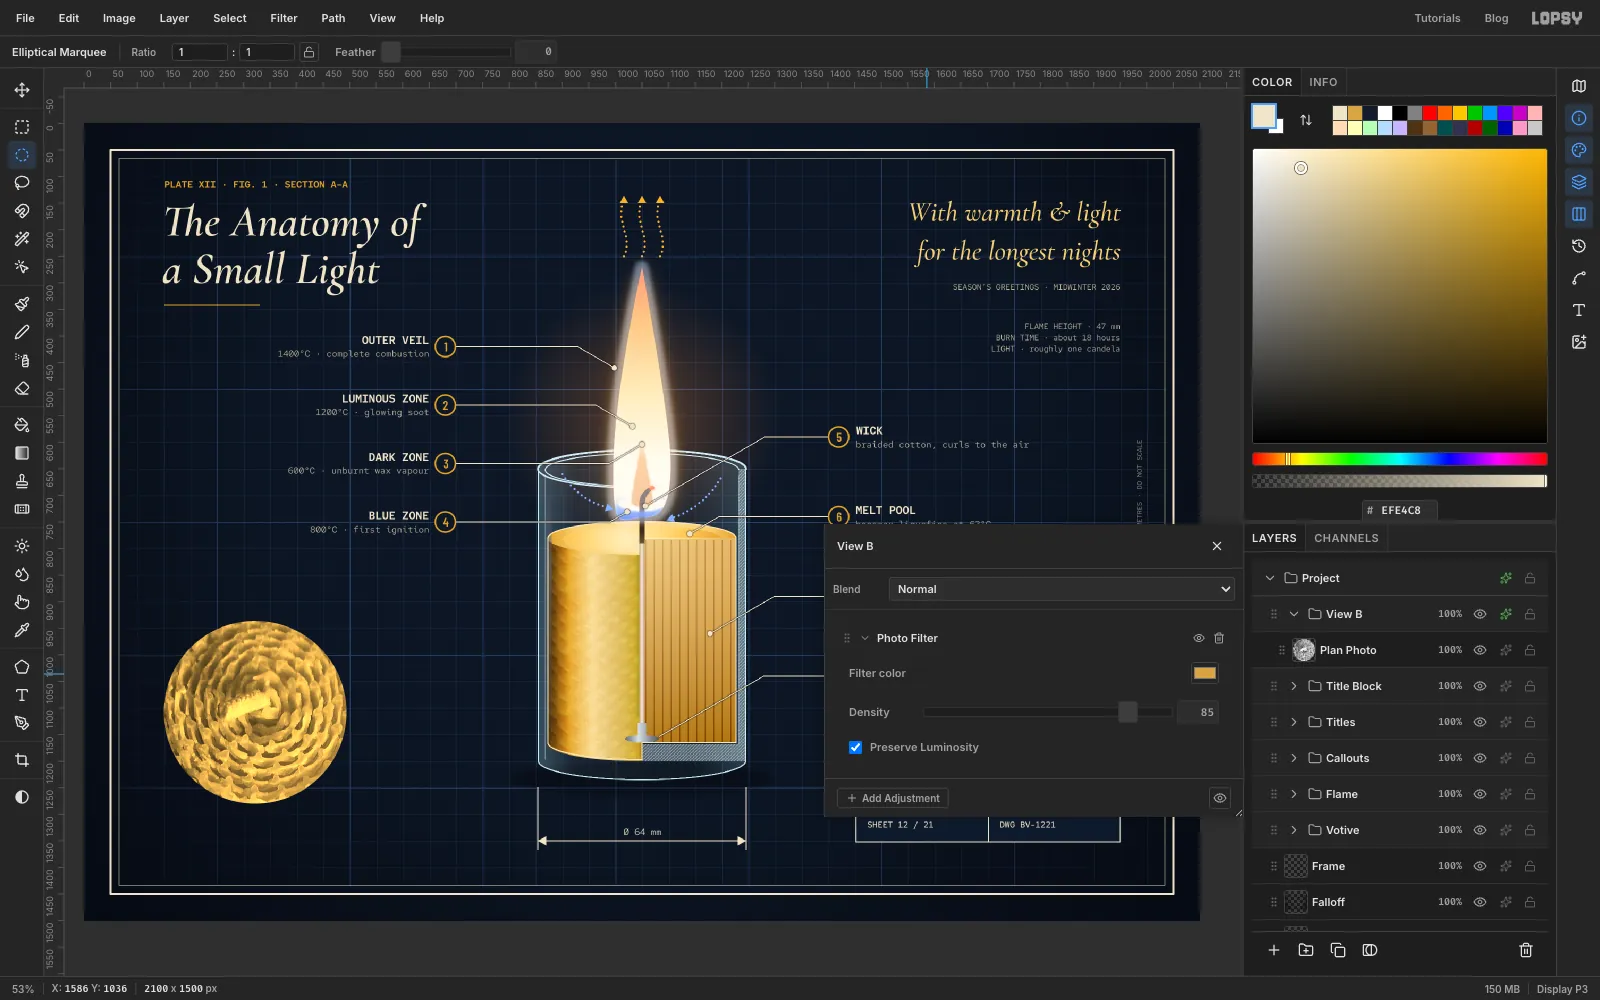Delete selected layer with trash icon
Viewport: 1600px width, 1000px height.
coord(1526,950)
